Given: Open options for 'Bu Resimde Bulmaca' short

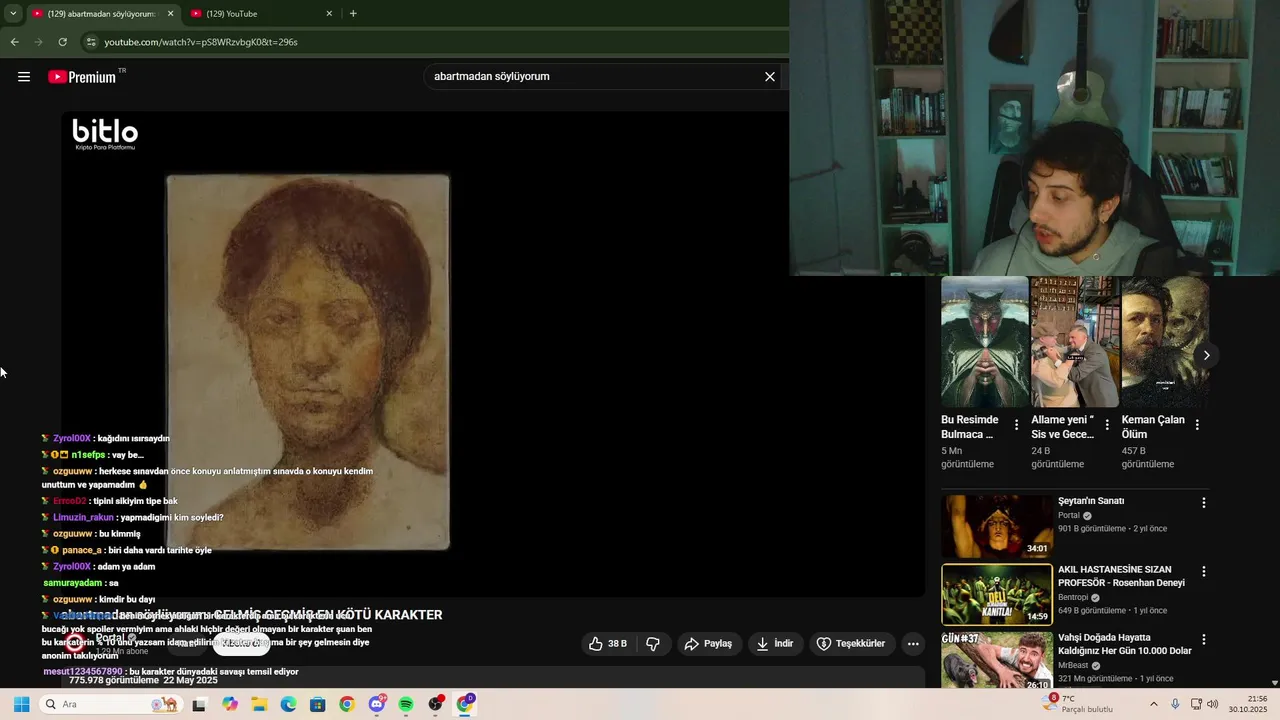Looking at the screenshot, I should [x=1016, y=425].
